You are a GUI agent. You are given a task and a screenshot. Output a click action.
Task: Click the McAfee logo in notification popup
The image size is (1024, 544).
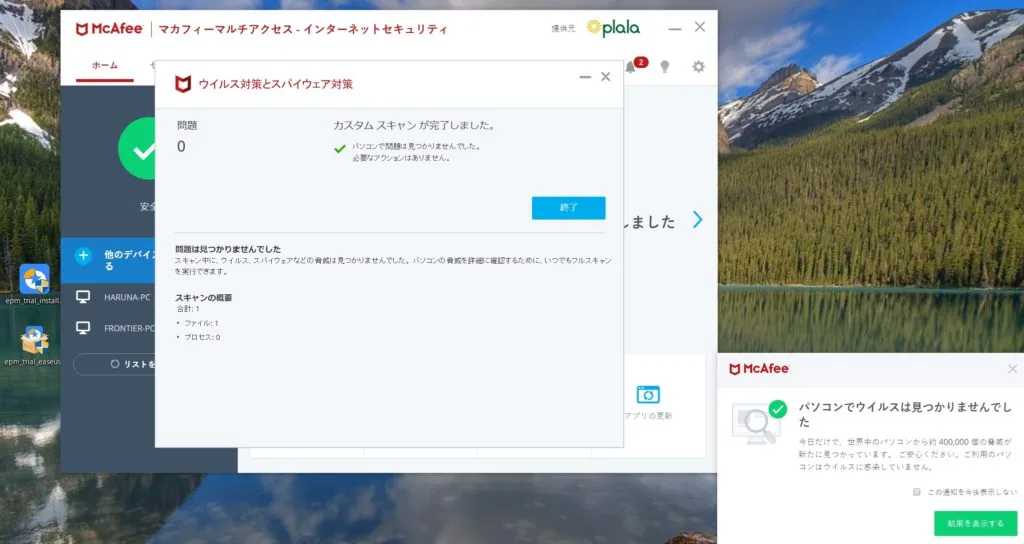tap(759, 369)
